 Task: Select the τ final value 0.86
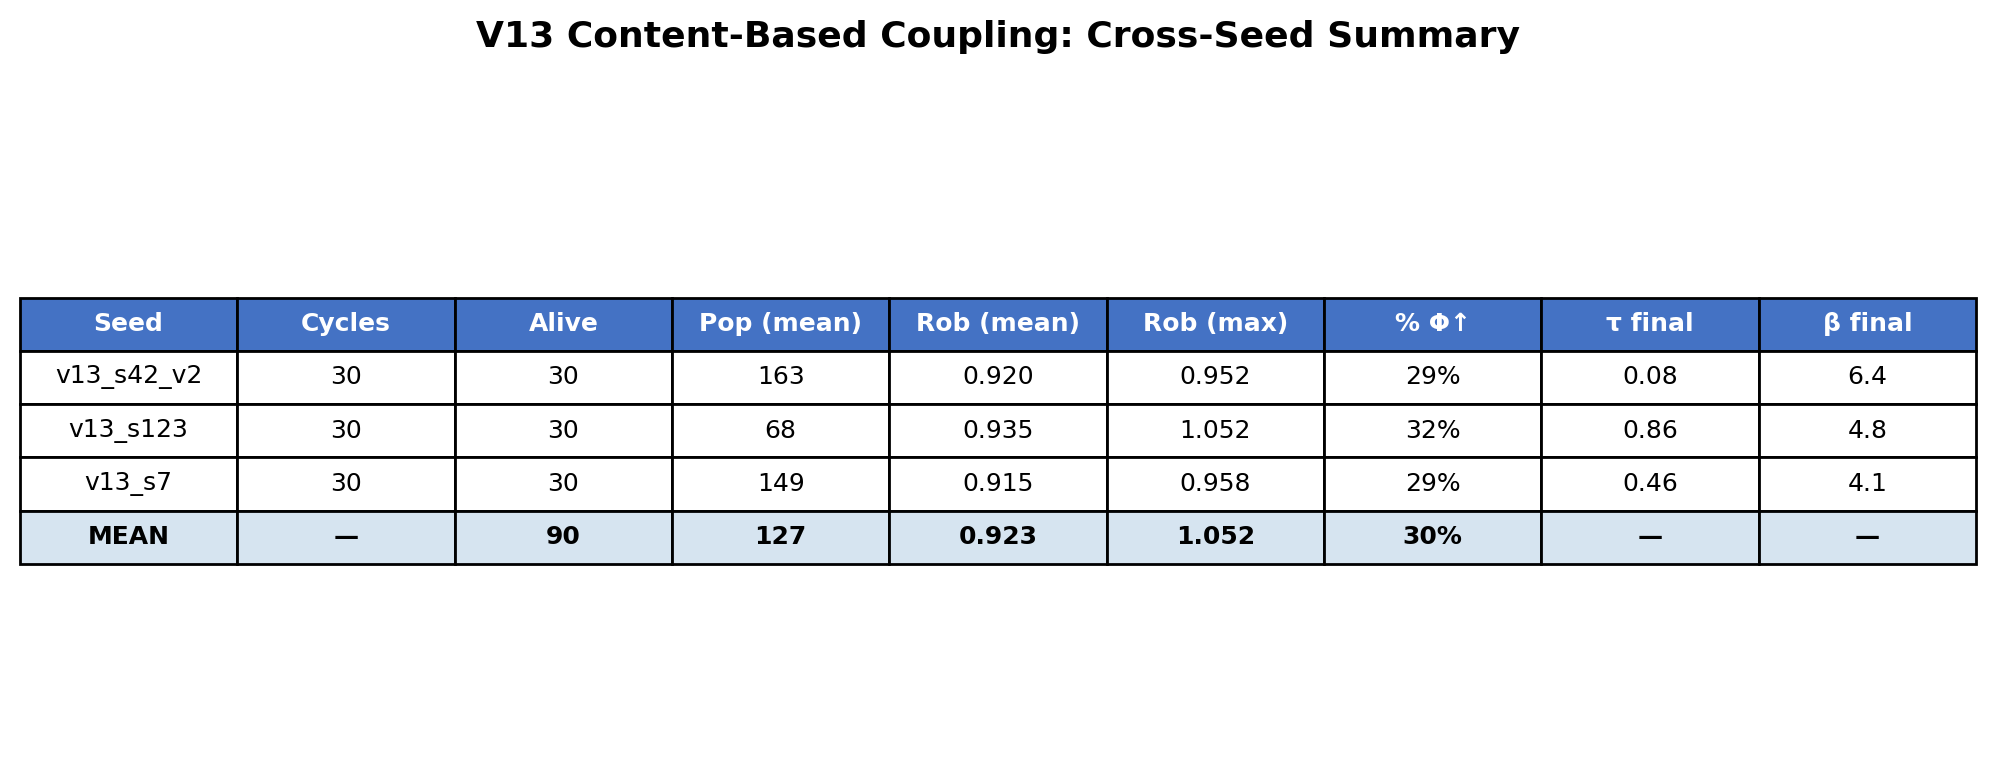pos(1649,430)
